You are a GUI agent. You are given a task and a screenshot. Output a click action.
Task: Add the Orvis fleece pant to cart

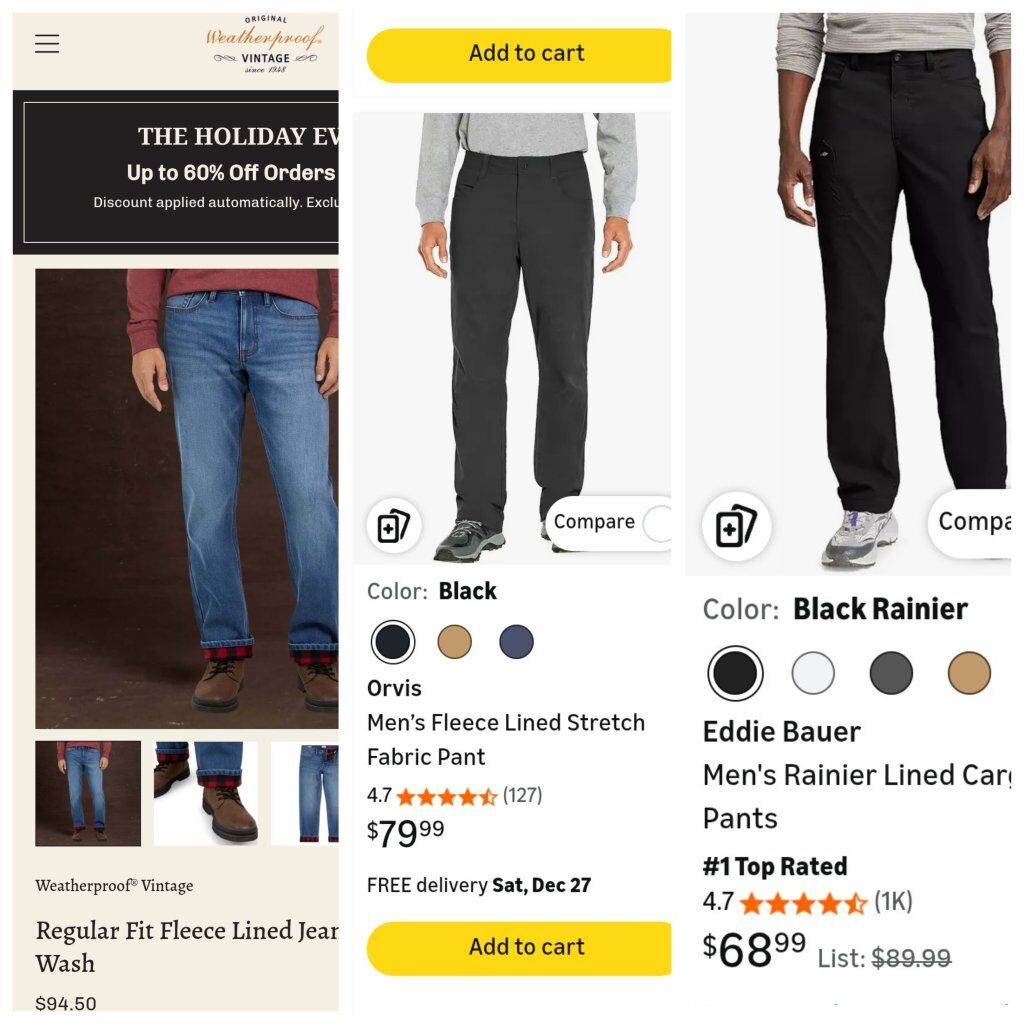[520, 947]
